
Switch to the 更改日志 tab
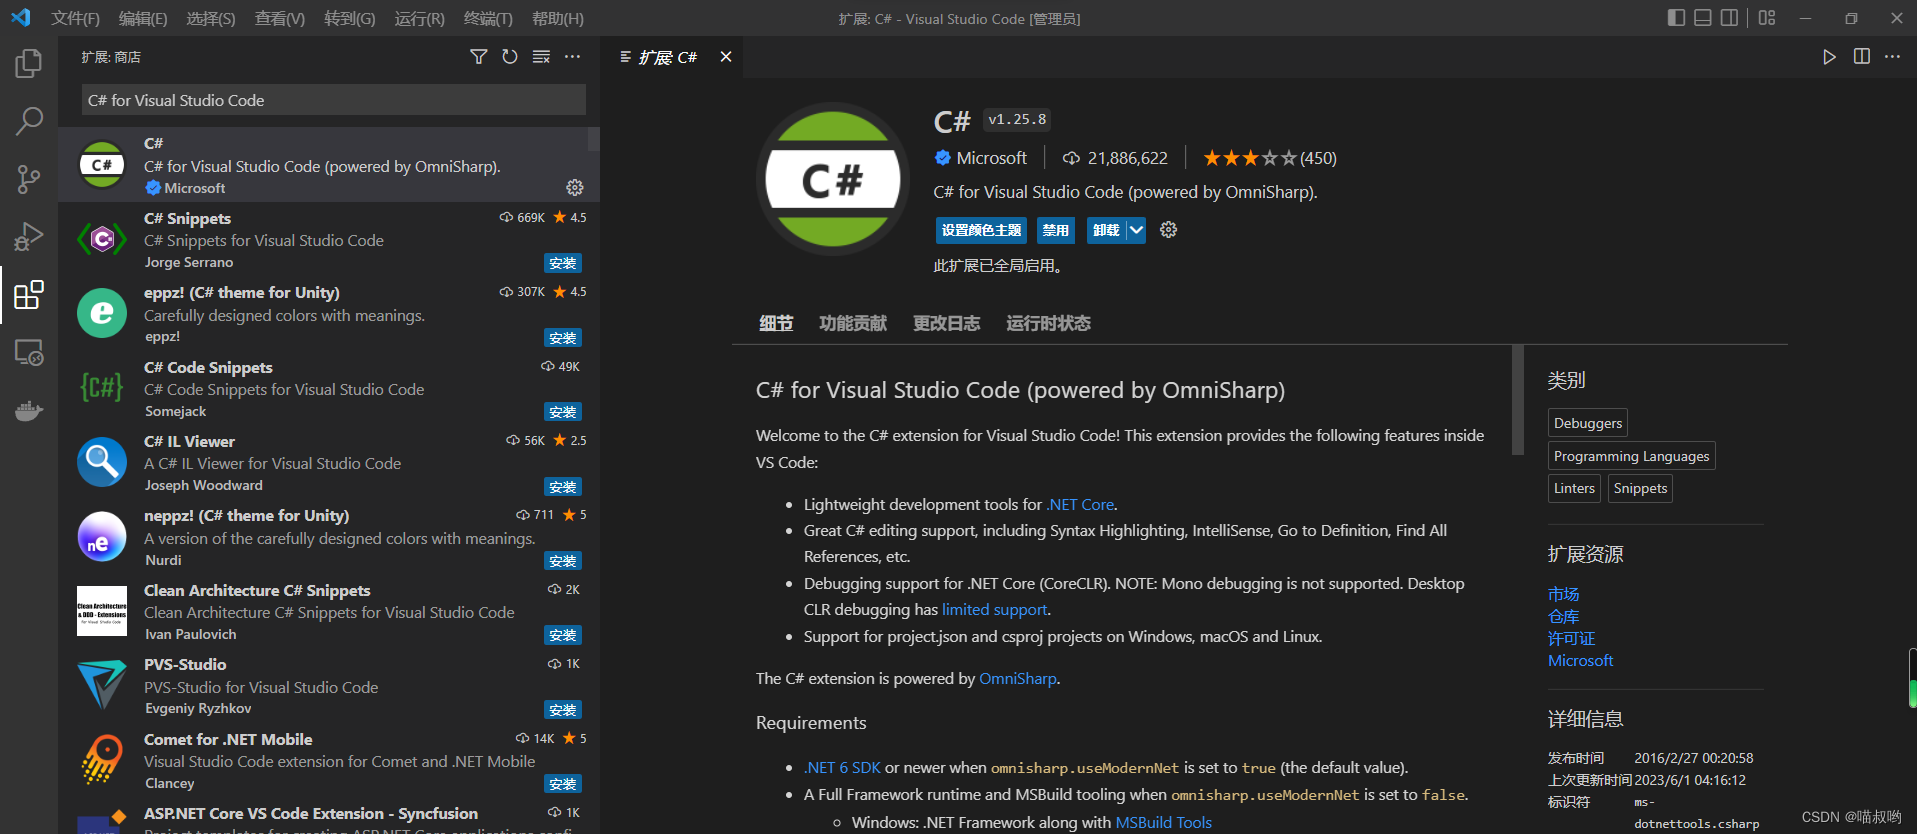[946, 323]
